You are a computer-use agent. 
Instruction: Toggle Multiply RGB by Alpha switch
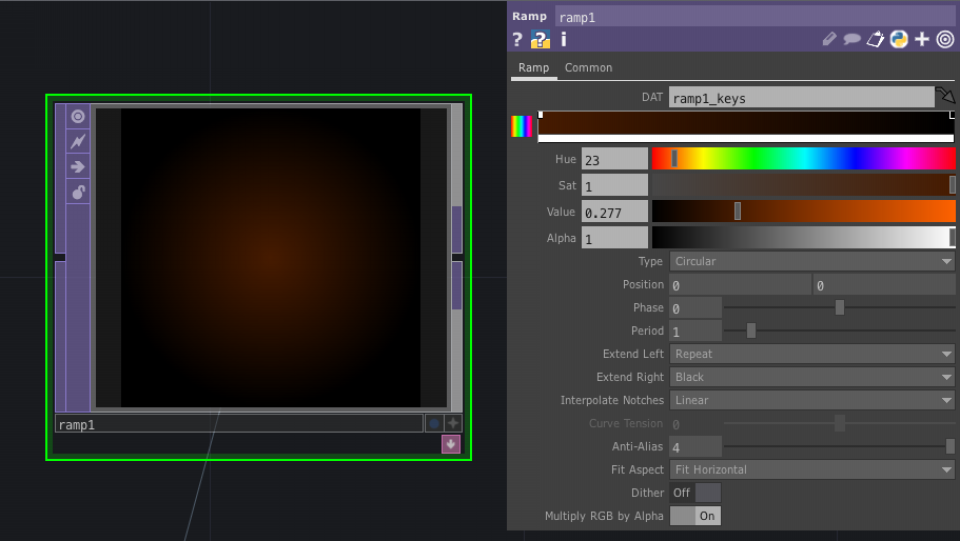(695, 516)
